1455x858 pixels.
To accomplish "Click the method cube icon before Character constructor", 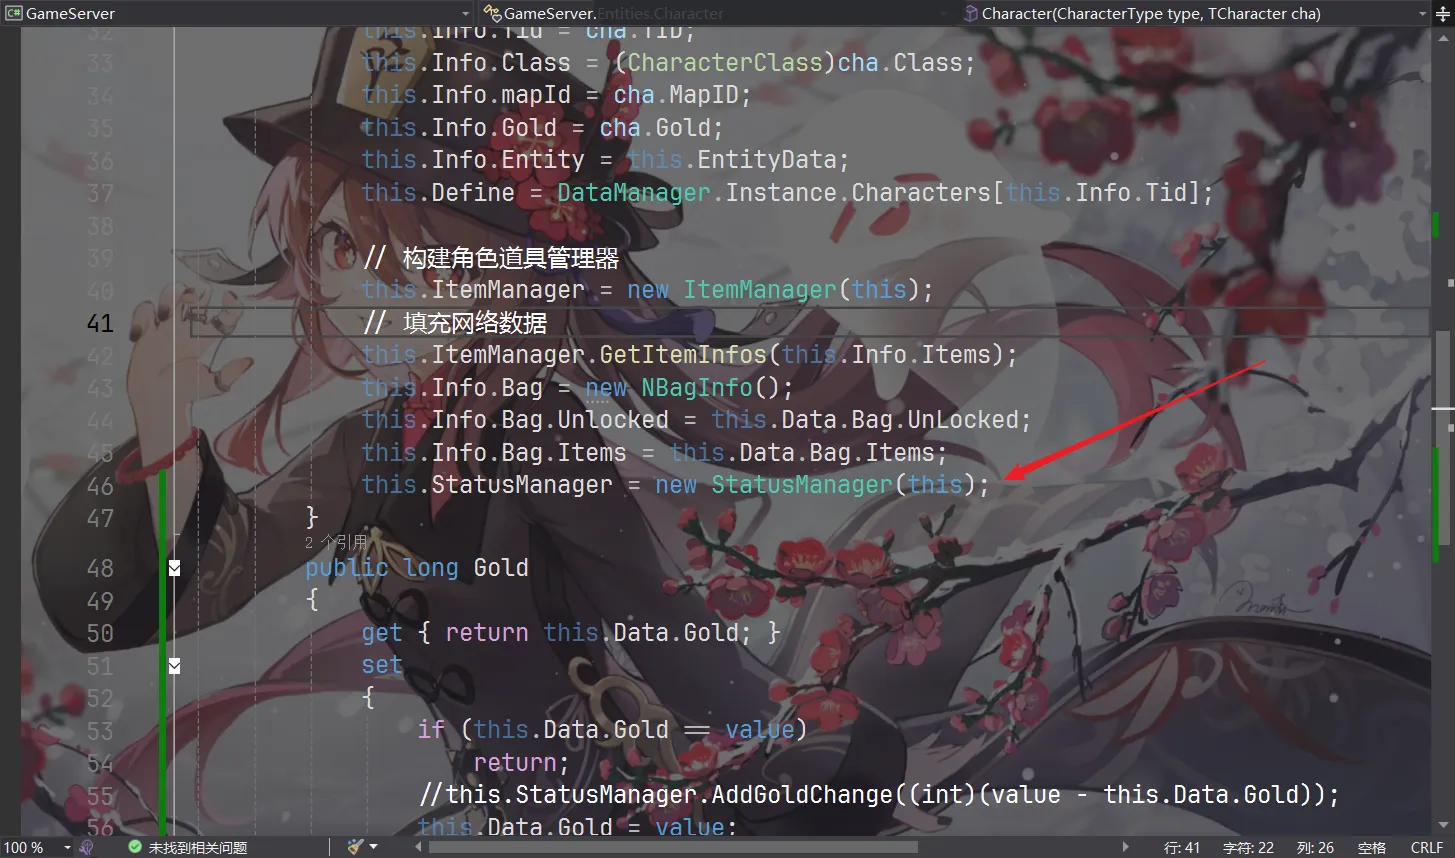I will point(971,13).
